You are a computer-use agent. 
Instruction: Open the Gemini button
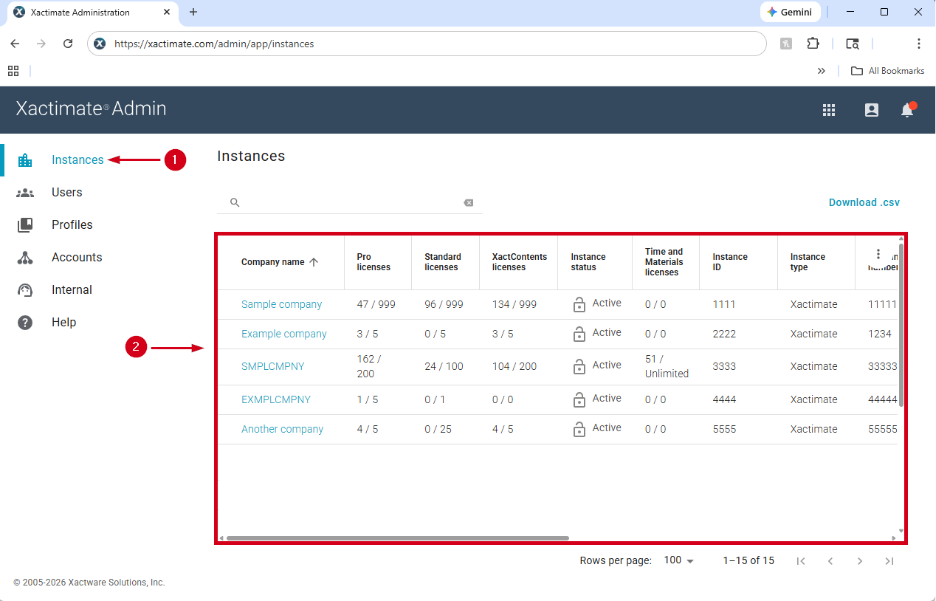[x=790, y=12]
